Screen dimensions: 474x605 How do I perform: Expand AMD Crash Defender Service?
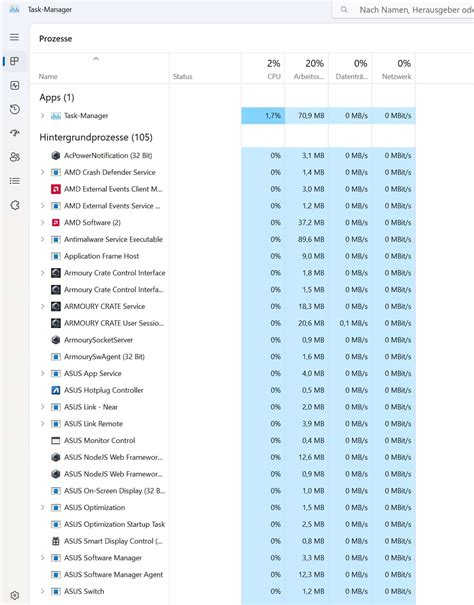click(42, 172)
